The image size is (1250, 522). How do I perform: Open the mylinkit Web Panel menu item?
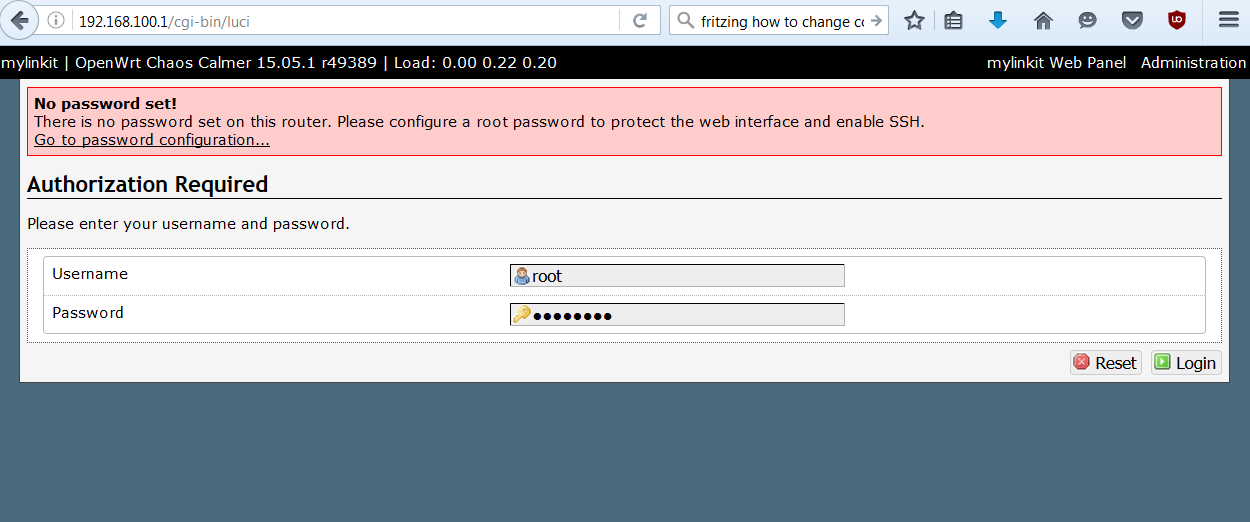click(1056, 63)
